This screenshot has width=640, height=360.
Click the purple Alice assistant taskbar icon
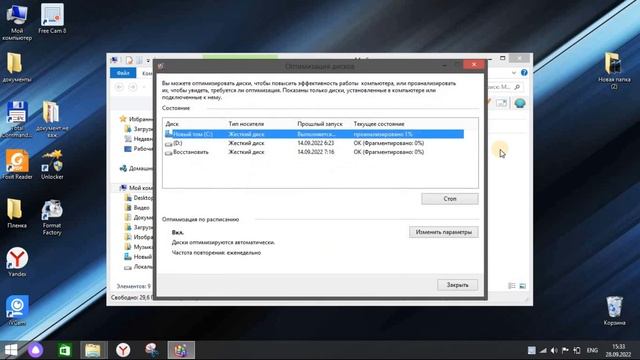click(36, 350)
